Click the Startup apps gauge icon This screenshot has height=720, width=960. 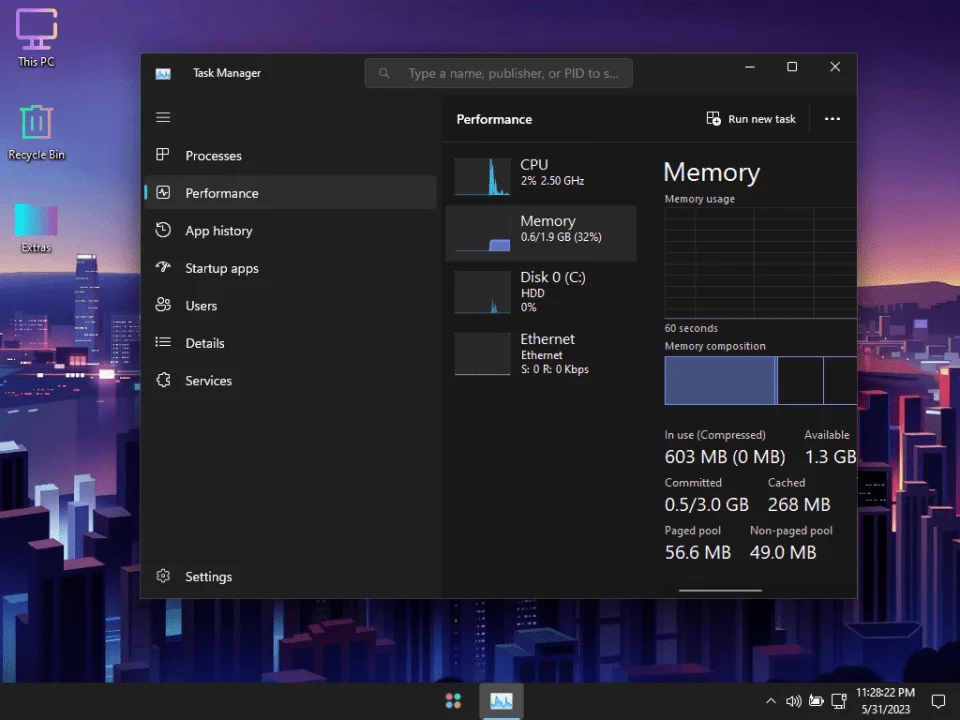163,267
